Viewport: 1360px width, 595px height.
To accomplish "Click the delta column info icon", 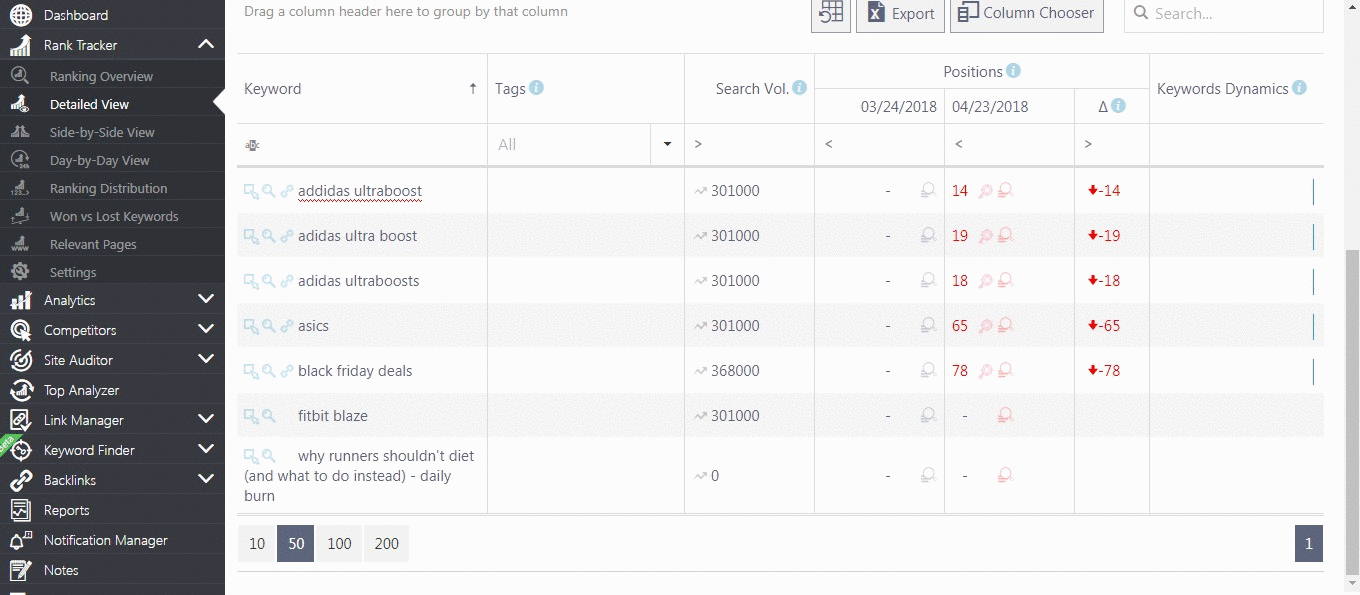I will pos(1118,105).
